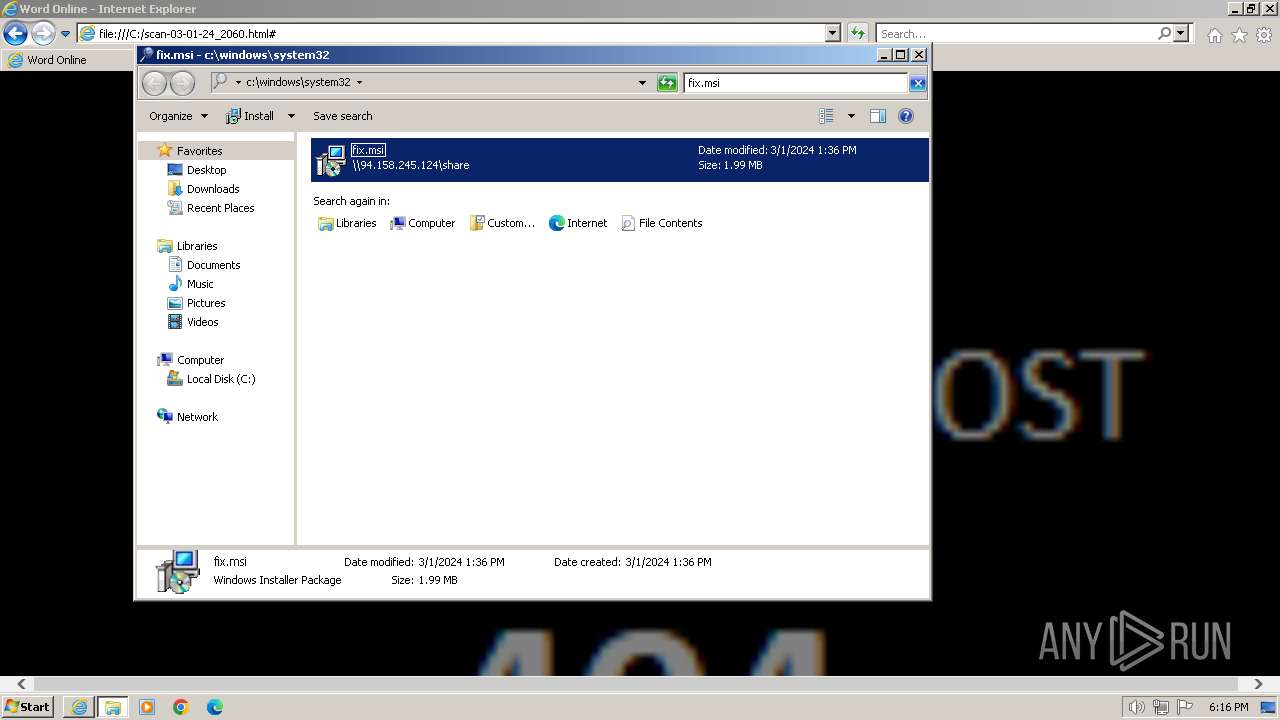The width and height of the screenshot is (1280, 720).
Task: Open Explorer help icon
Action: pyautogui.click(x=906, y=116)
